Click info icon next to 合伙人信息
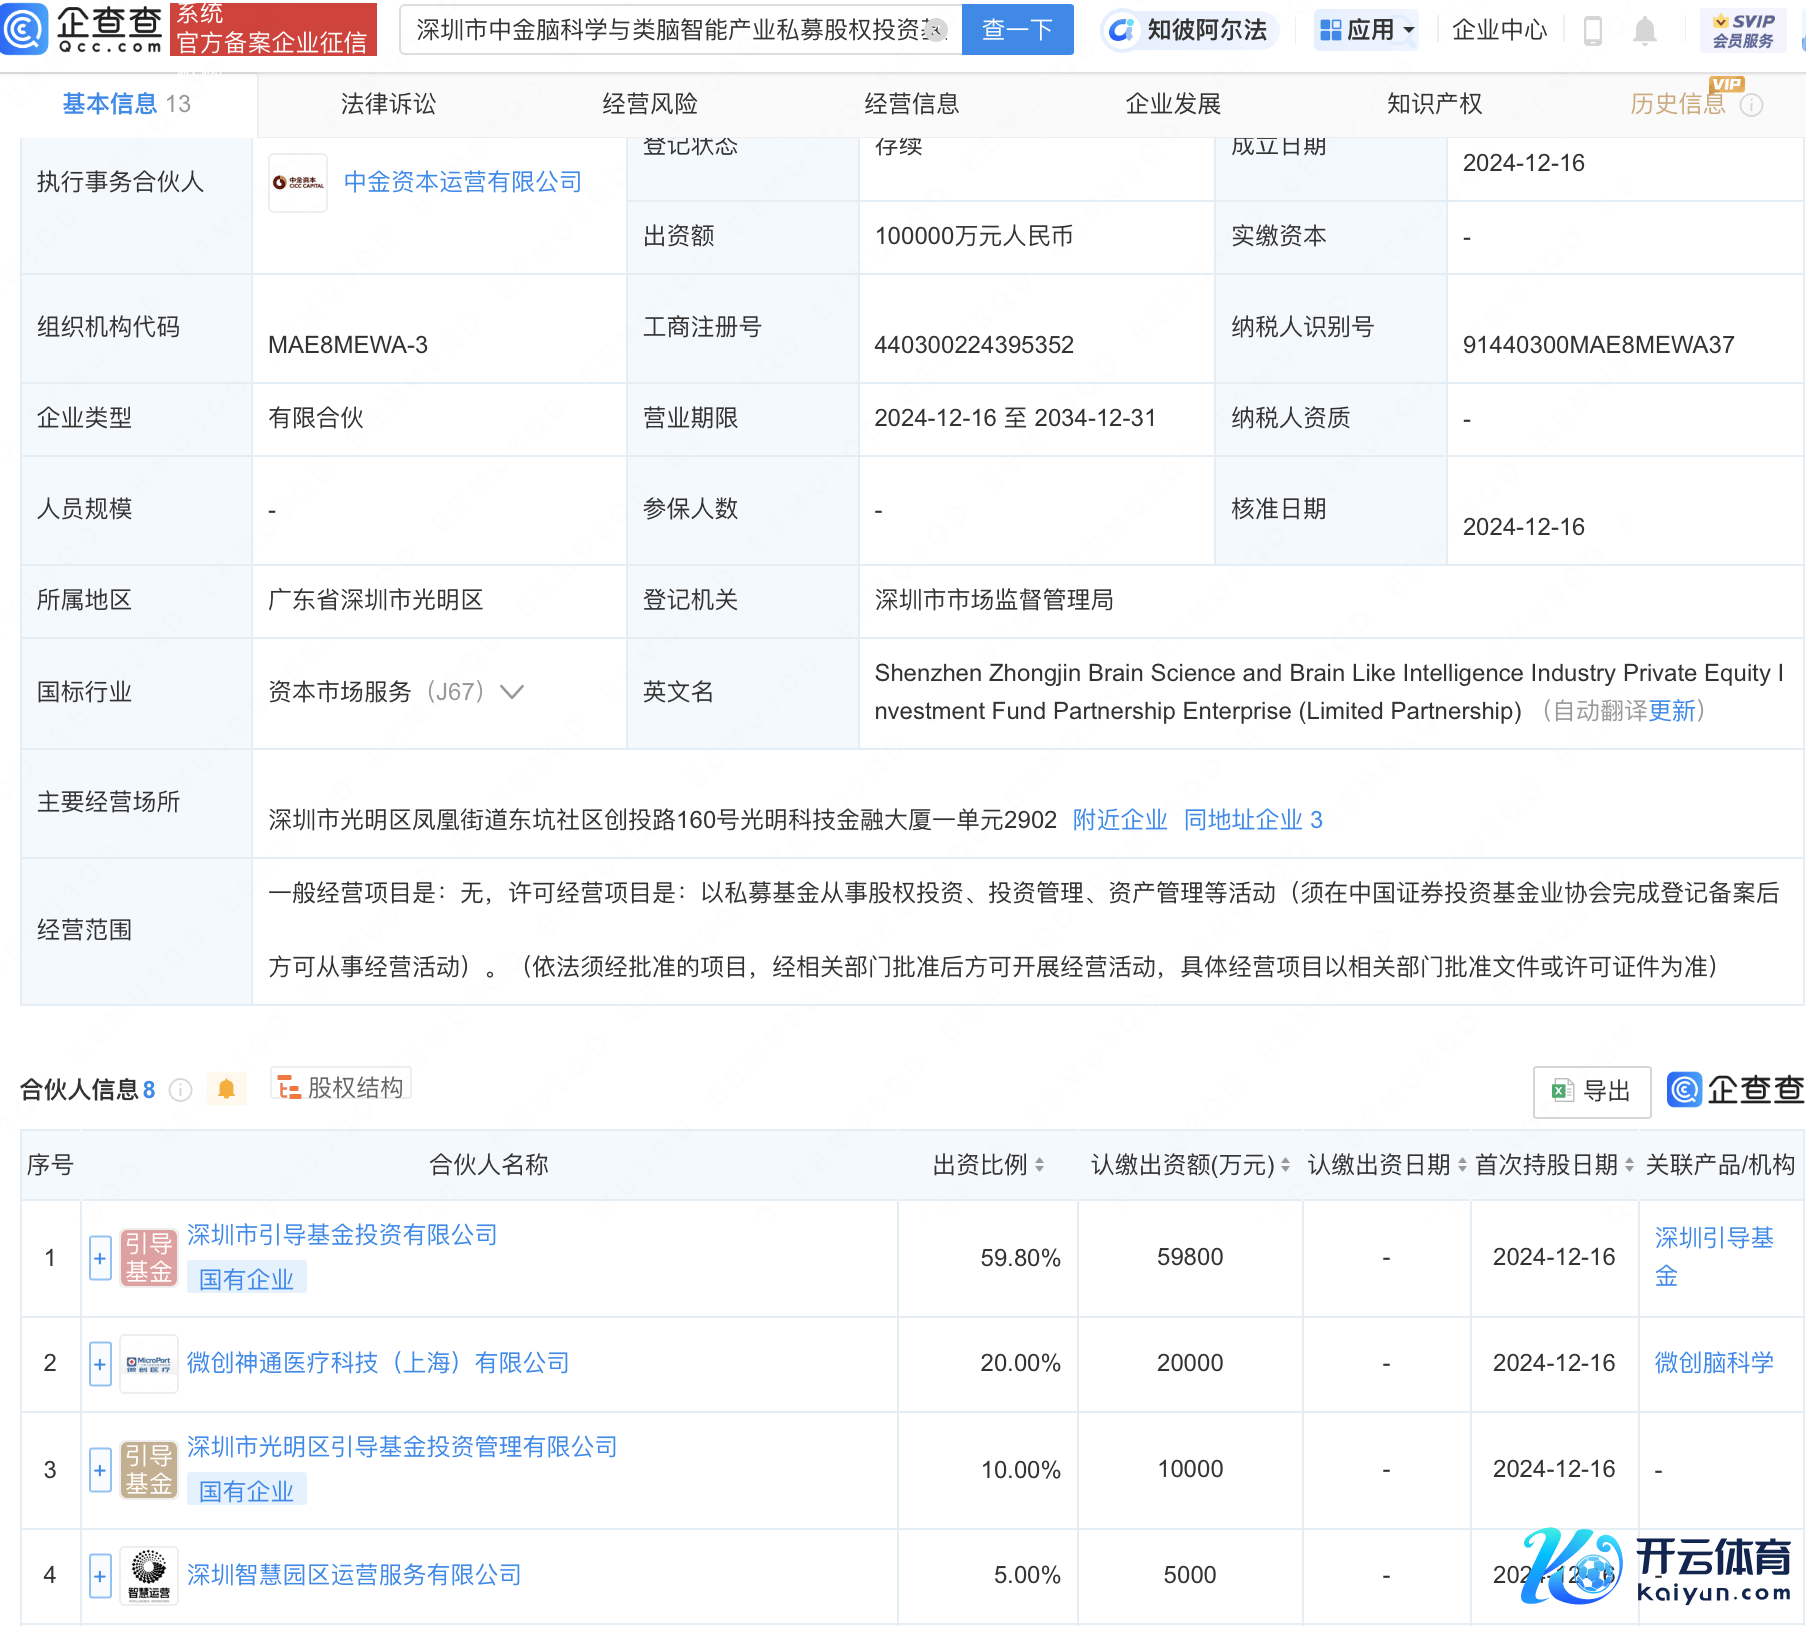Viewport: 1806px width, 1626px height. 181,1090
